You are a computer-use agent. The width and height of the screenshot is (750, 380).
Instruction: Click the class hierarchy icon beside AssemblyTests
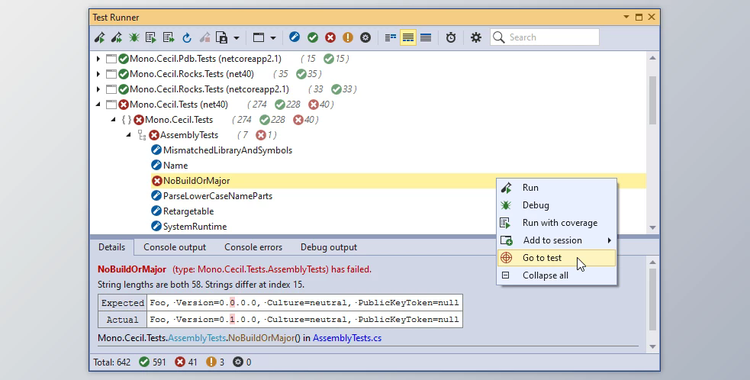point(142,135)
